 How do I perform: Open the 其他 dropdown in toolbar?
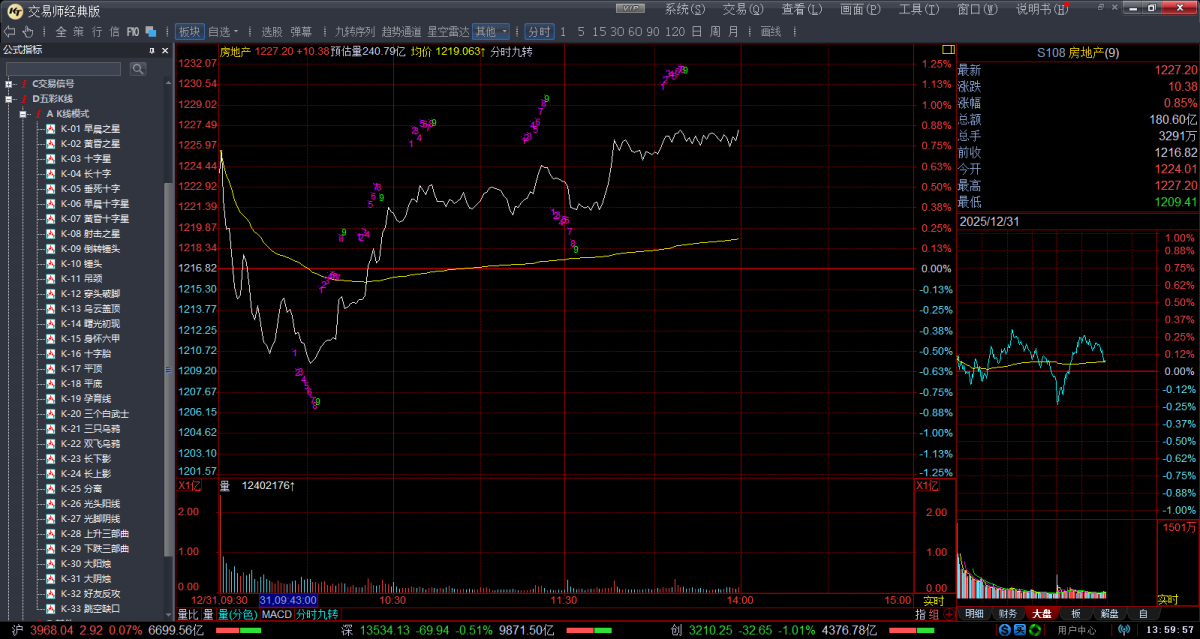(x=490, y=31)
